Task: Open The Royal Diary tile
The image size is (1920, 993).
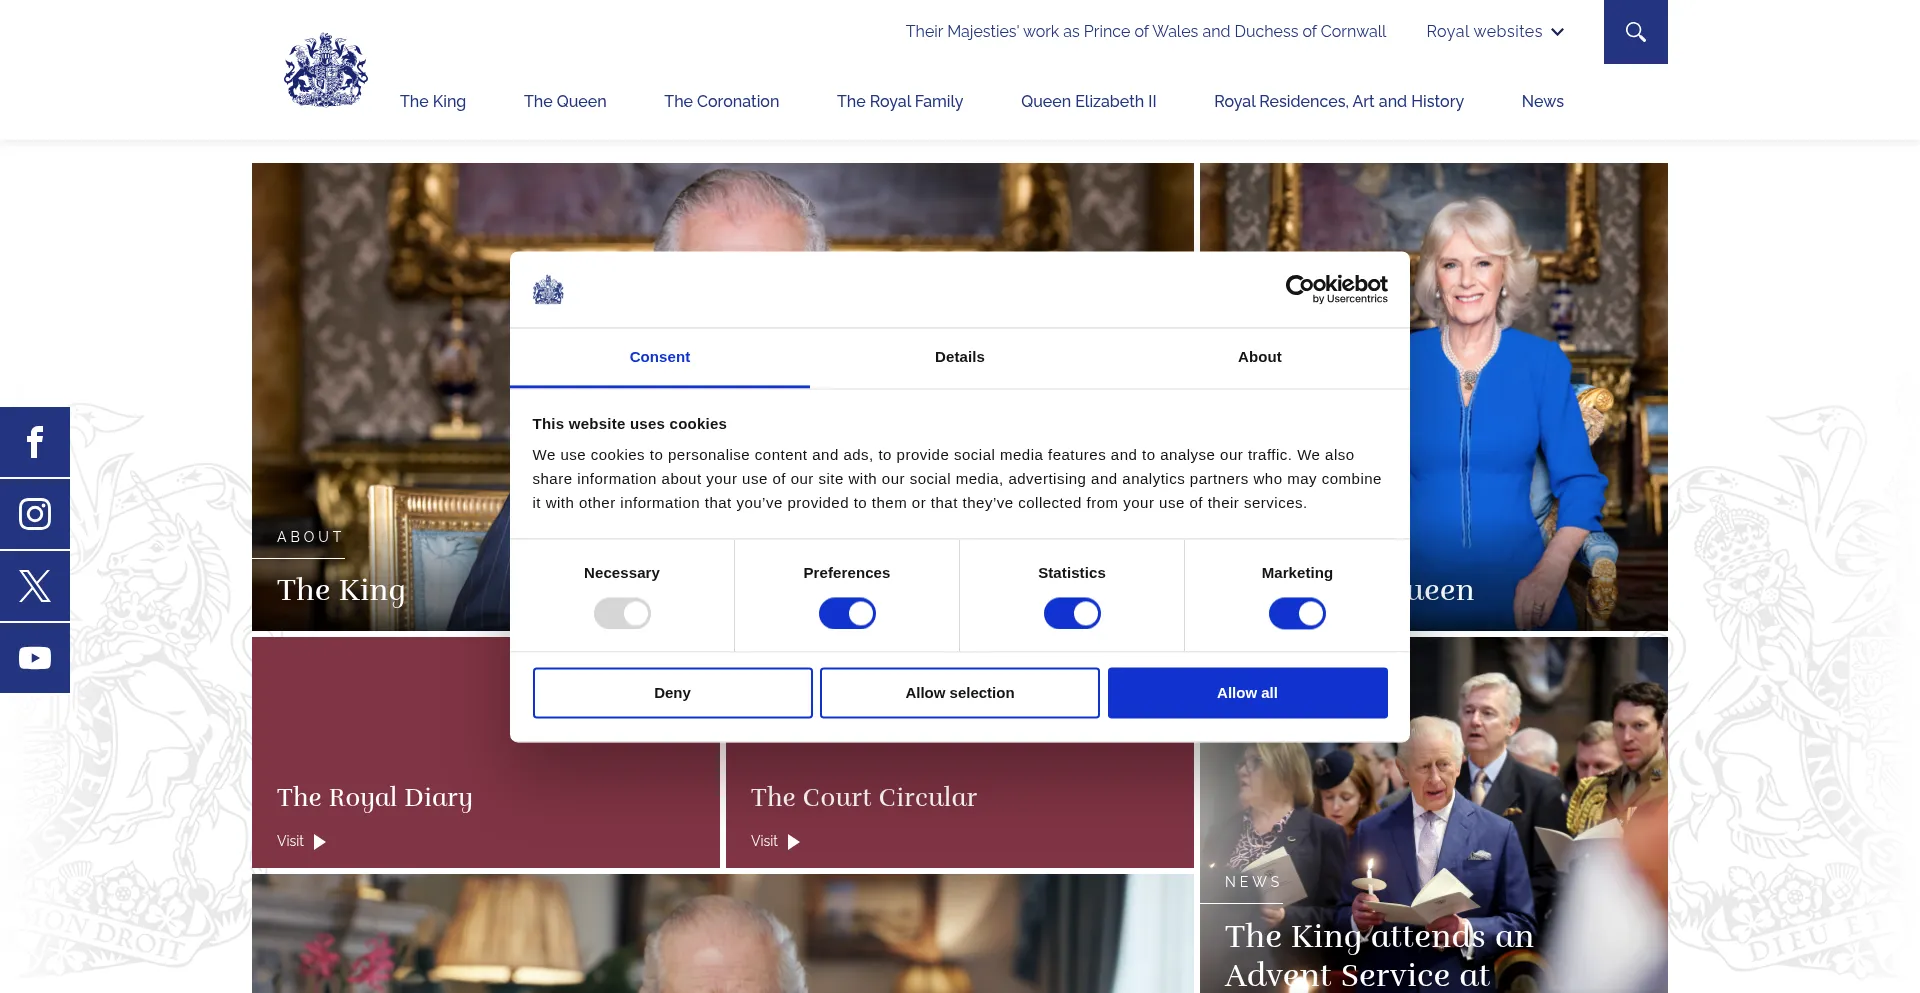Action: coord(486,752)
